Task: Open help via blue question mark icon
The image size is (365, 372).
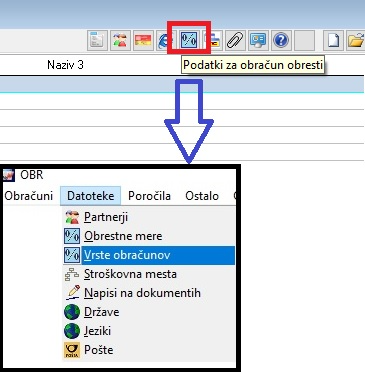Action: (281, 40)
